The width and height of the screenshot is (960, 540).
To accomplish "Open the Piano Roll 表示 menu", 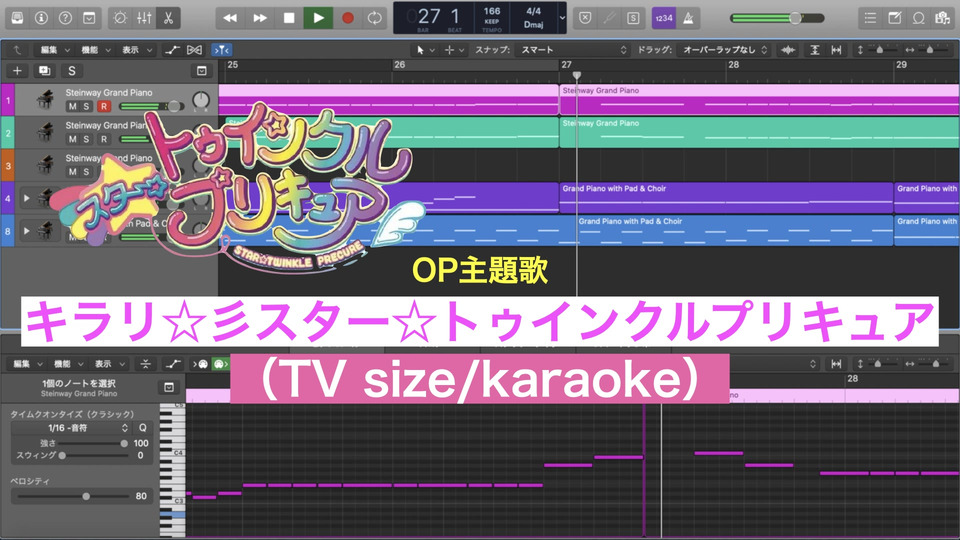I will 109,364.
